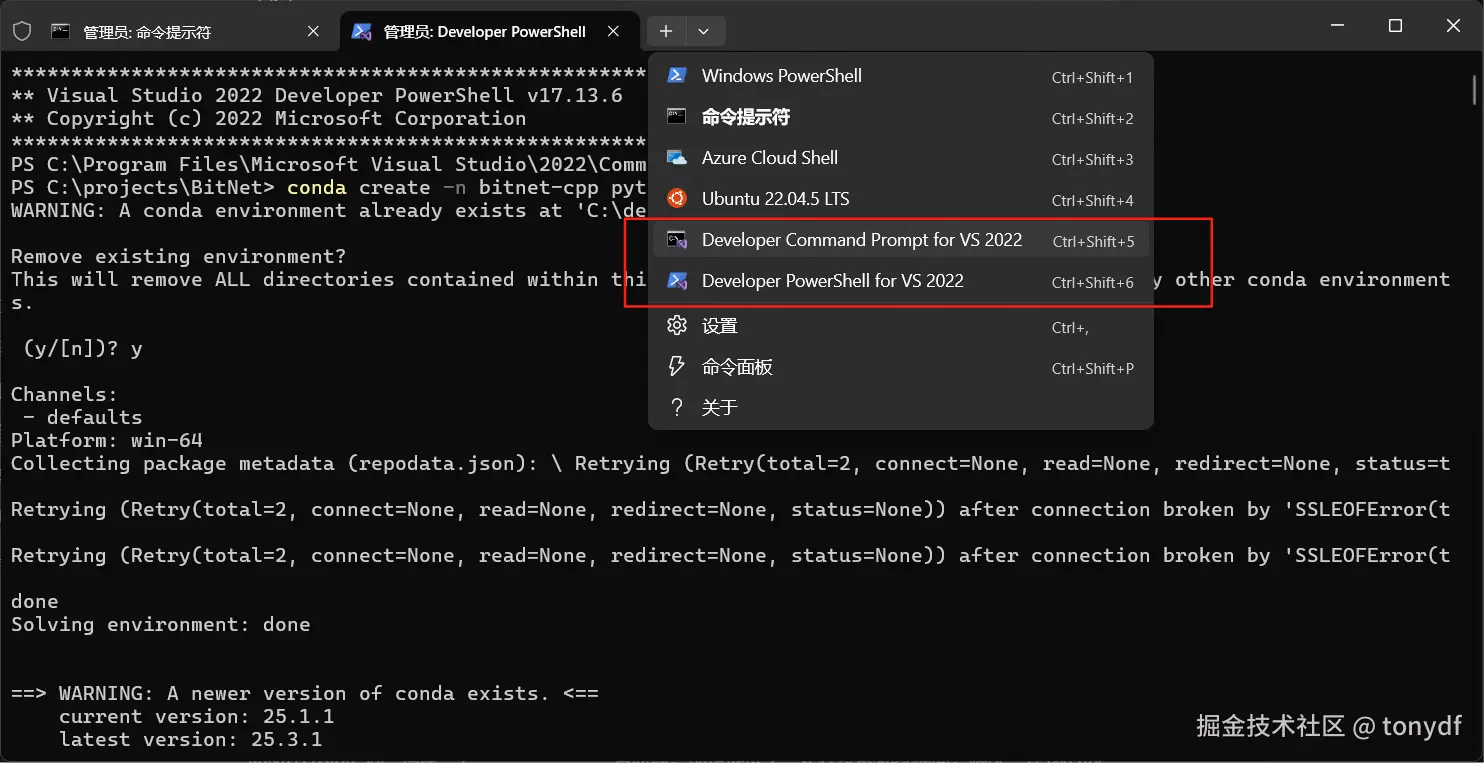Click the conda create command line
1484x763 pixels.
pyautogui.click(x=328, y=187)
